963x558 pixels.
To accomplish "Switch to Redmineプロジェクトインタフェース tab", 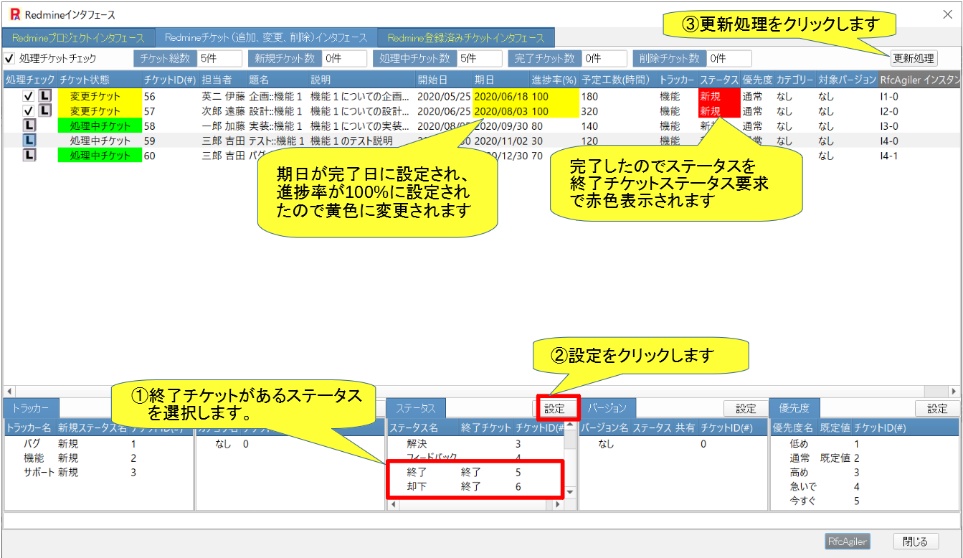I will pos(78,37).
